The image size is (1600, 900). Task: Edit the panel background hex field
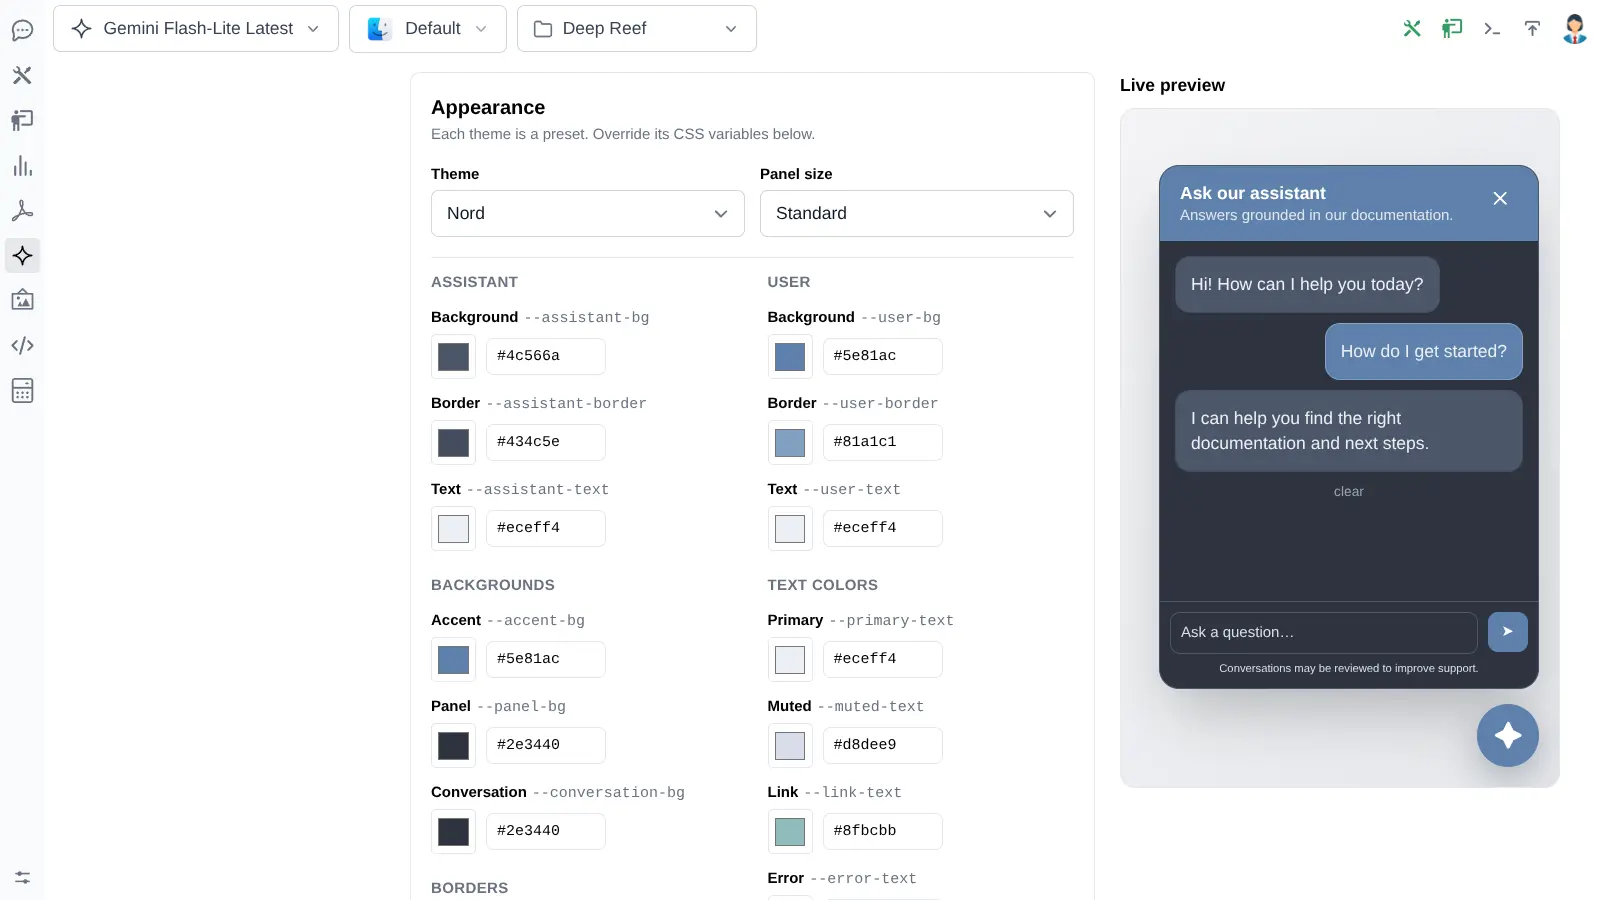tap(546, 745)
